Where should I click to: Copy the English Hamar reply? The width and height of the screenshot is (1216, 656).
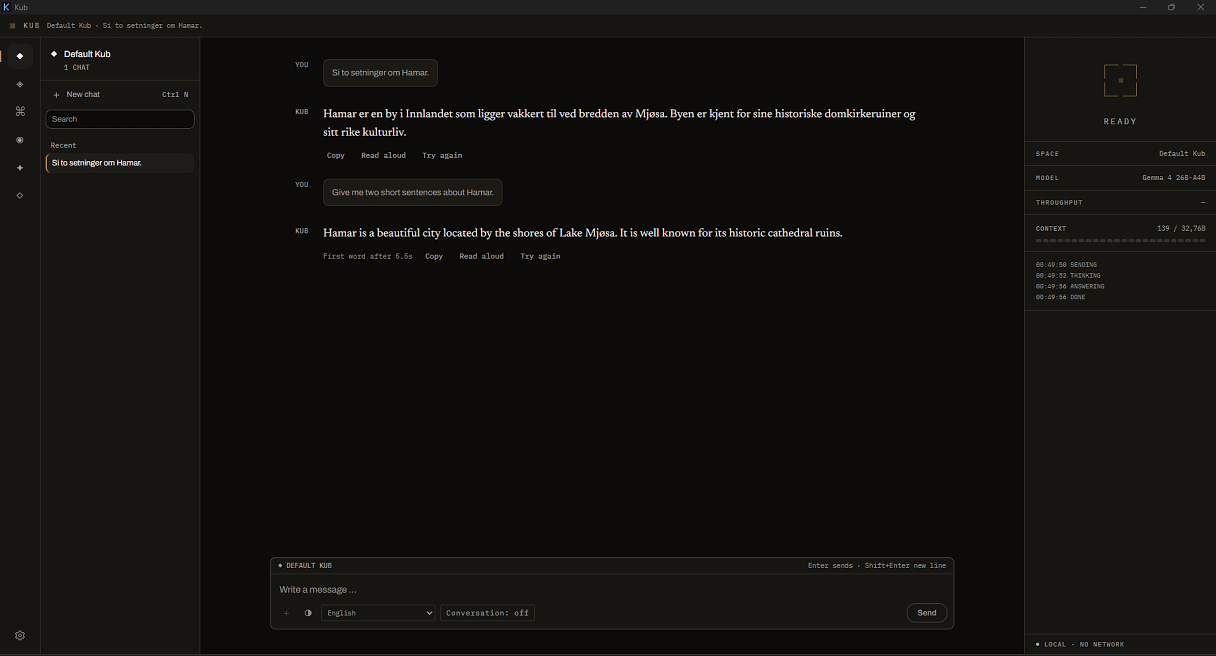coord(434,256)
